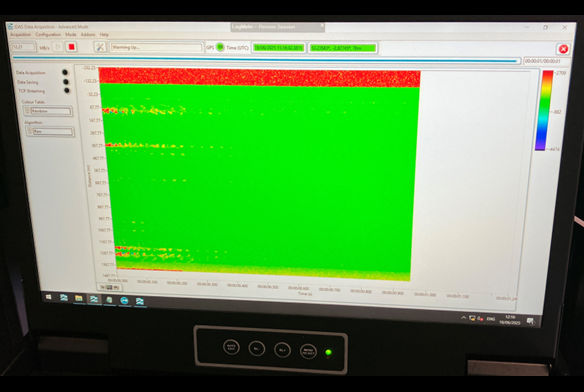Click the last iDAS icon on the taskbar

click(140, 301)
